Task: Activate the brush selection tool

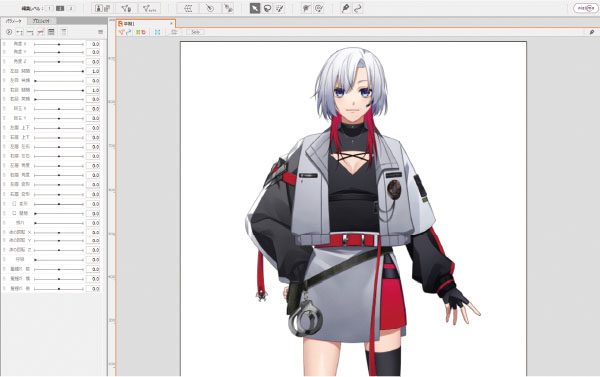Action: click(280, 8)
